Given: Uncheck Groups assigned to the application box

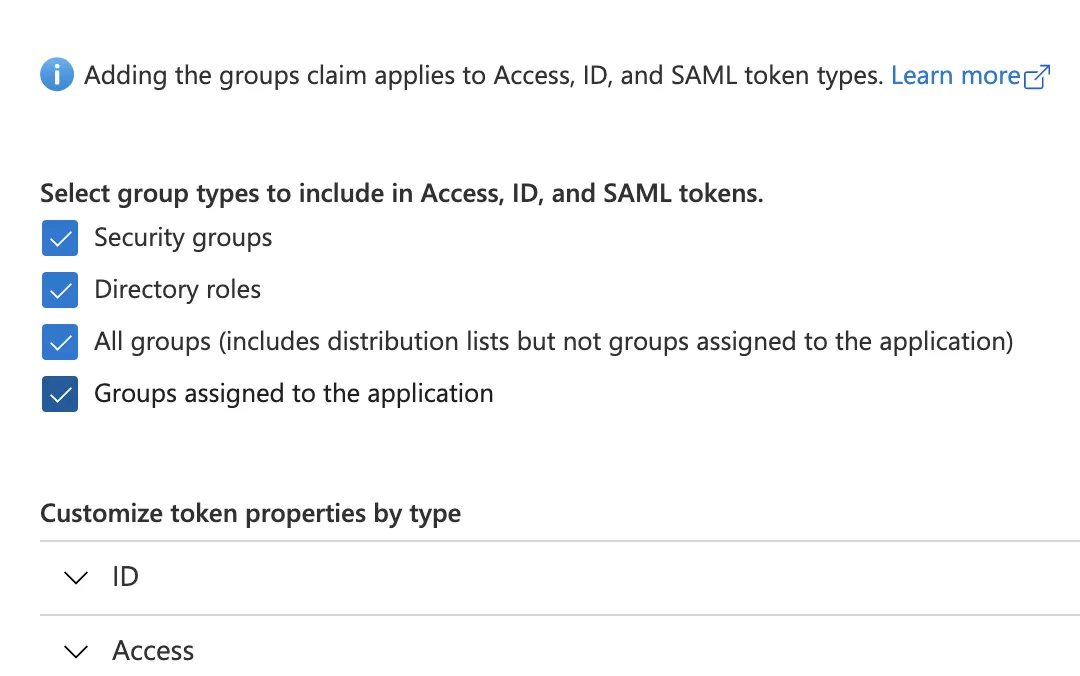Looking at the screenshot, I should pyautogui.click(x=60, y=395).
